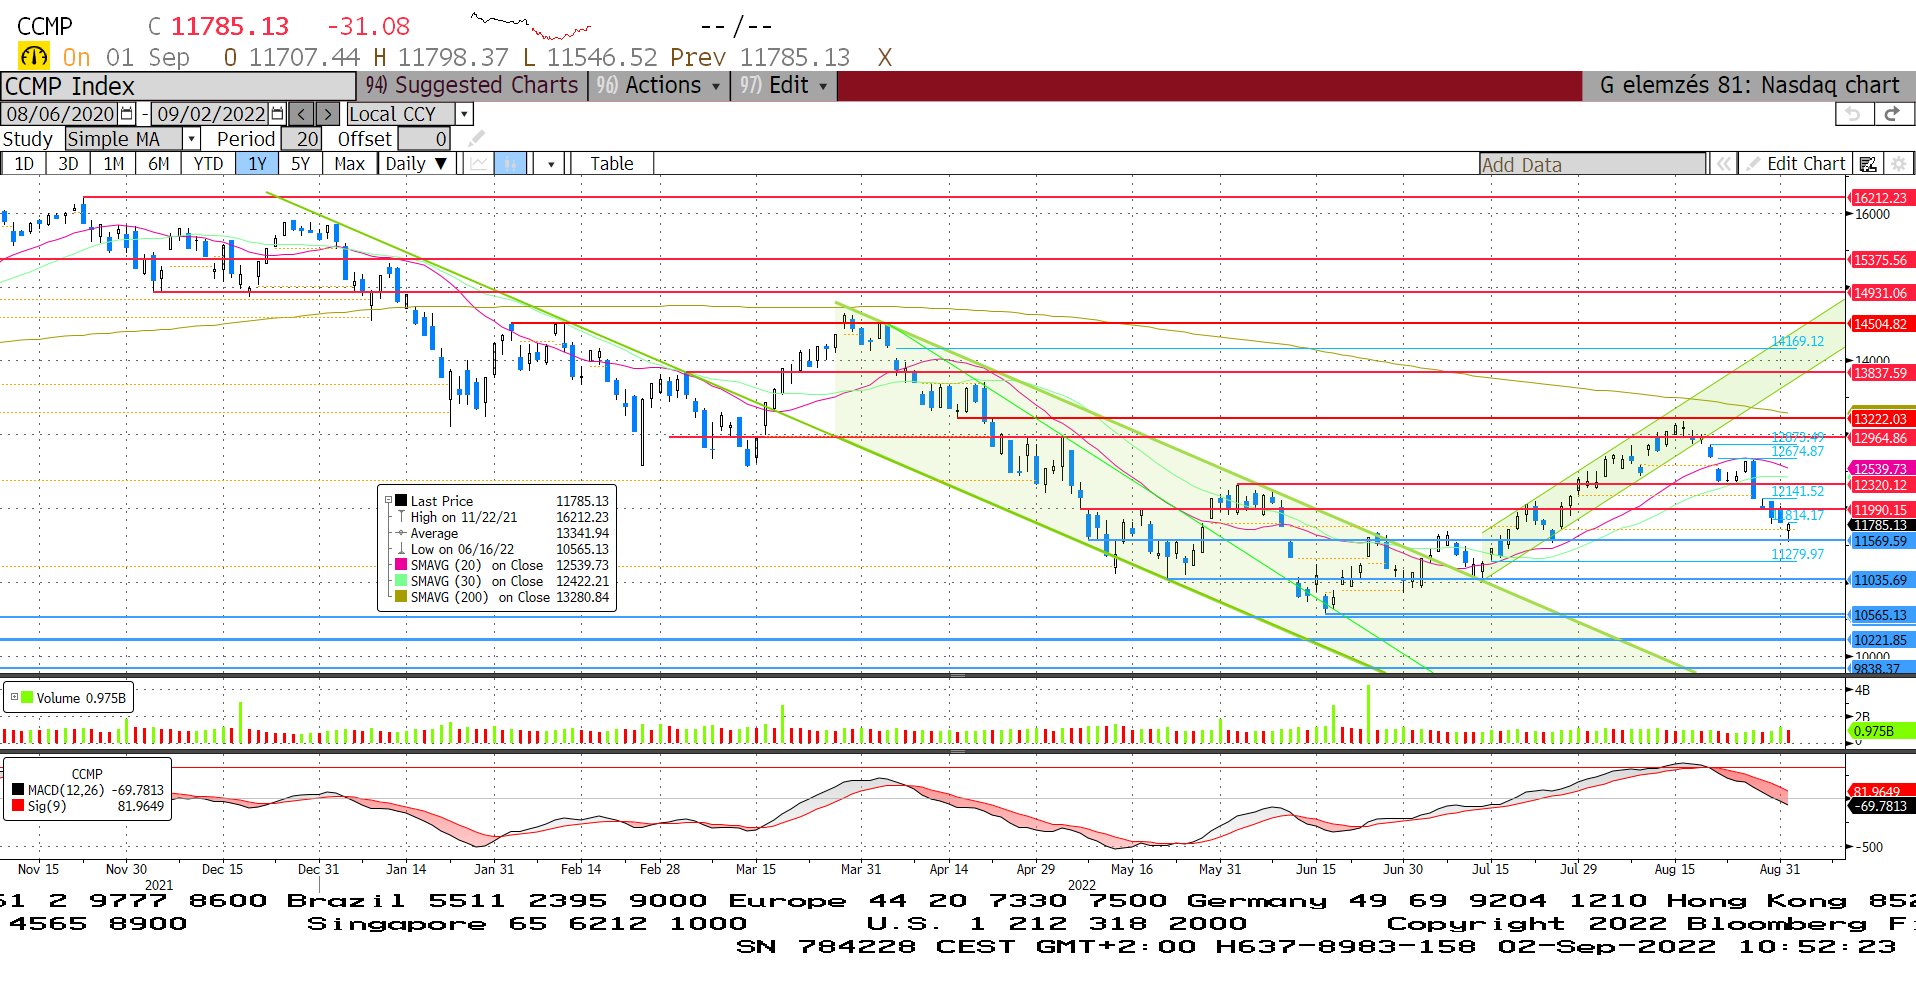Select the 1Y range tab

(257, 164)
